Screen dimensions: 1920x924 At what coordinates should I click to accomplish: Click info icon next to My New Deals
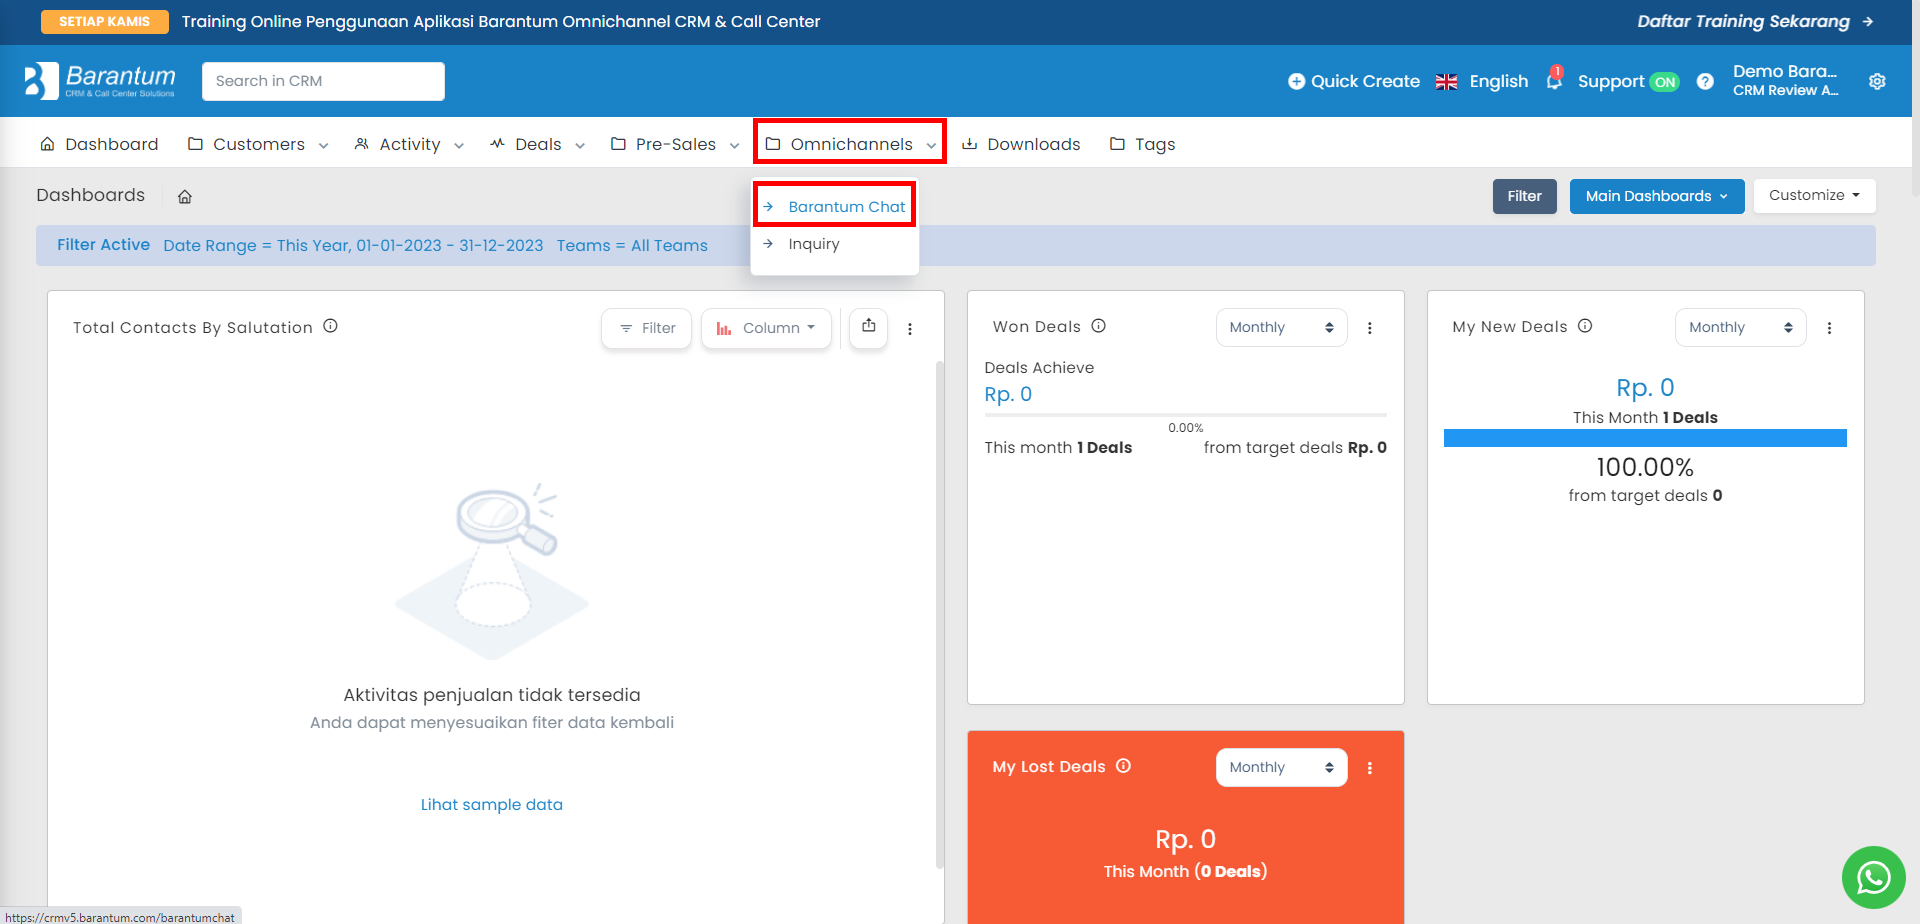point(1585,326)
